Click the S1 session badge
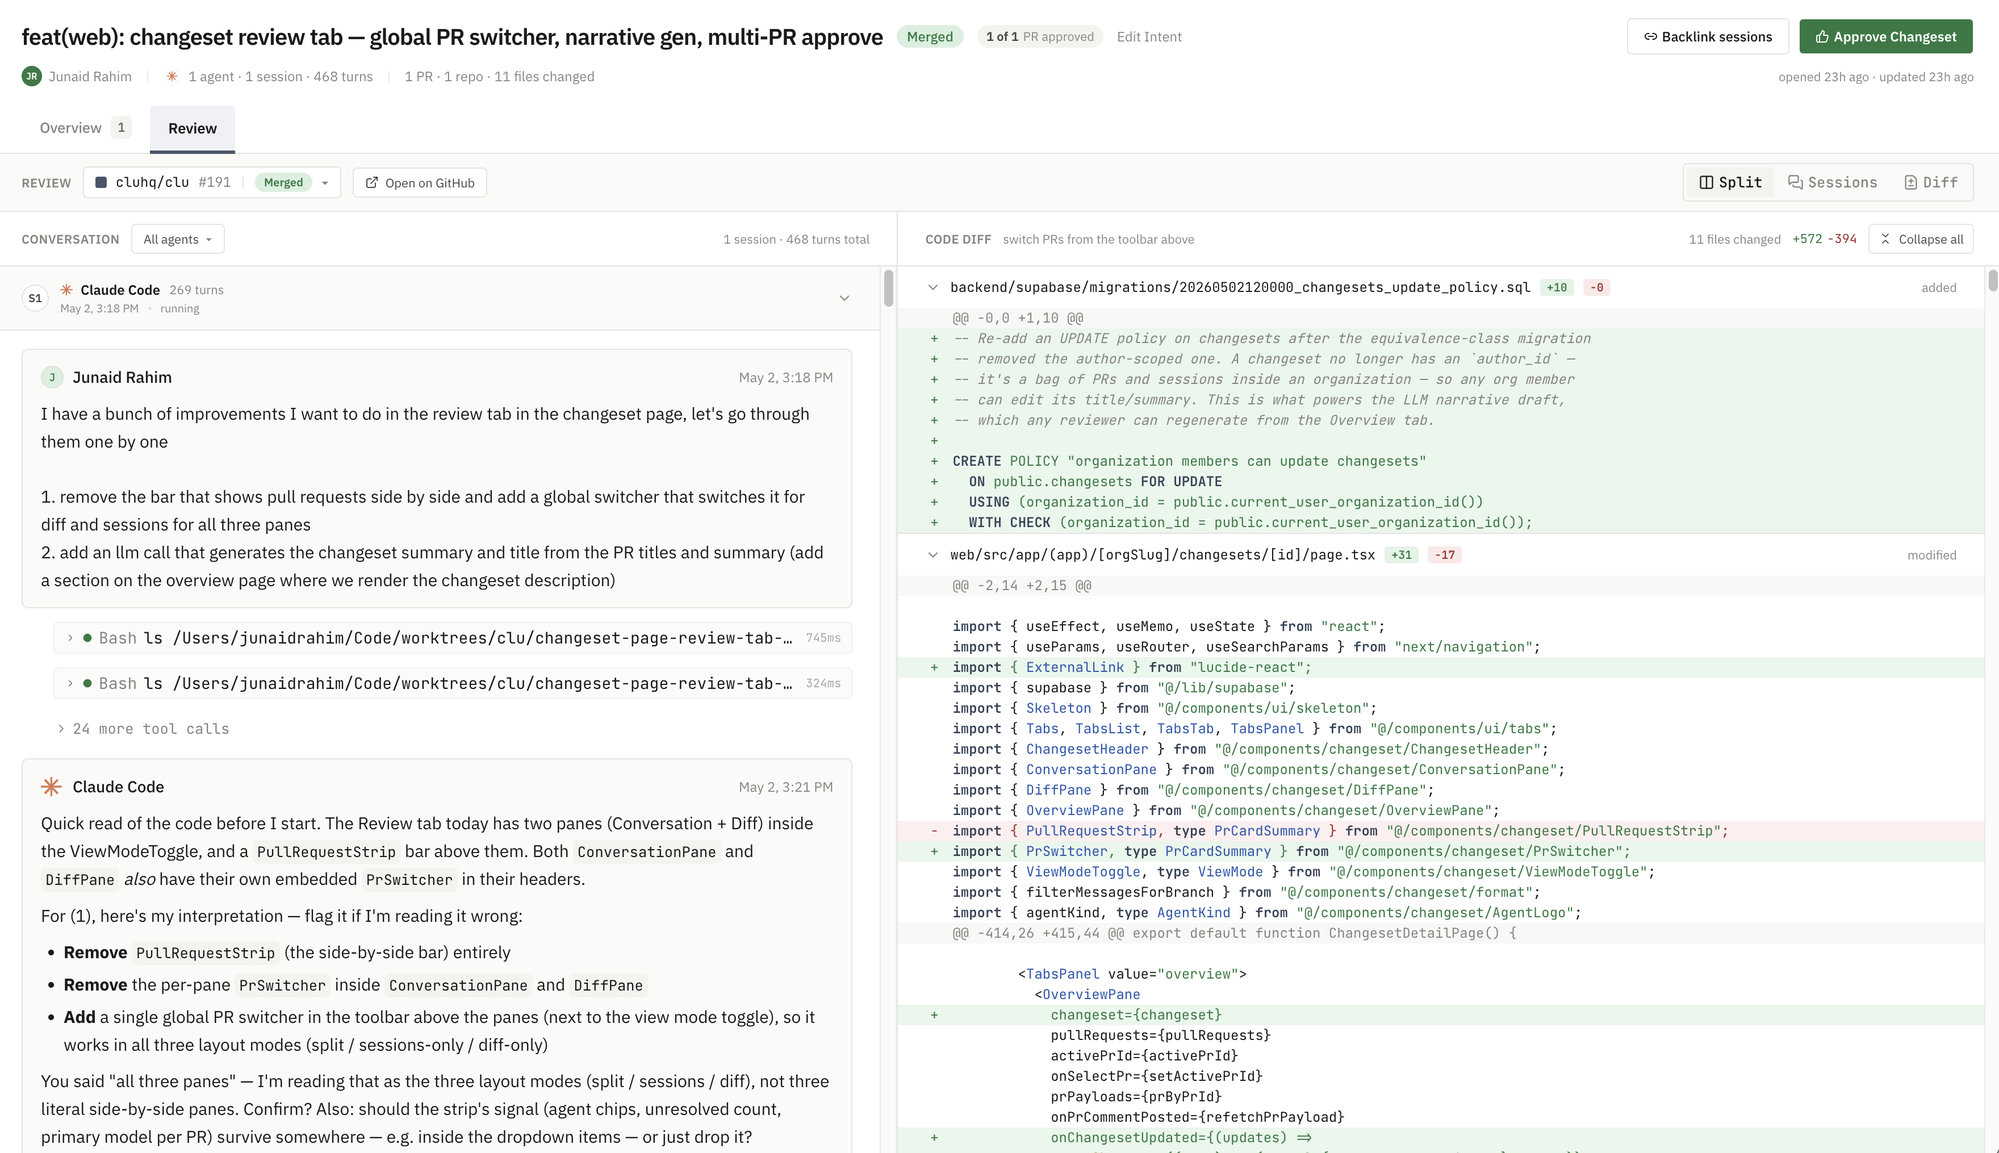Image resolution: width=1999 pixels, height=1153 pixels. 35,298
